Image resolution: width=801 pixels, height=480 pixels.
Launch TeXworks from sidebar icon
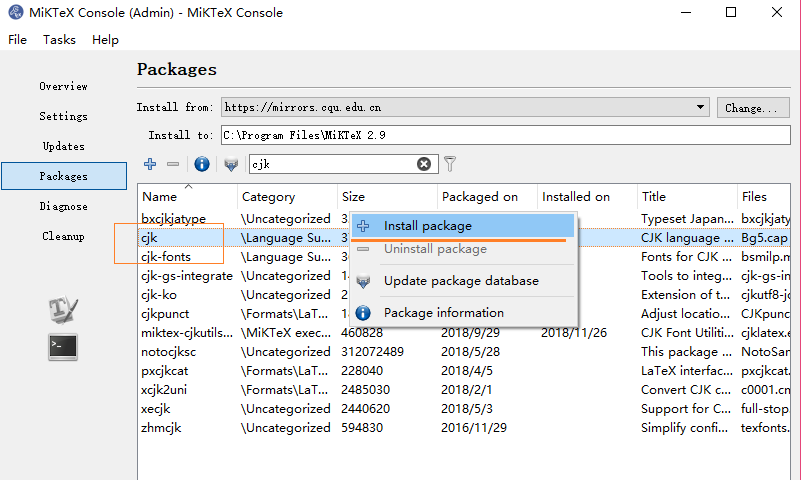(x=63, y=309)
